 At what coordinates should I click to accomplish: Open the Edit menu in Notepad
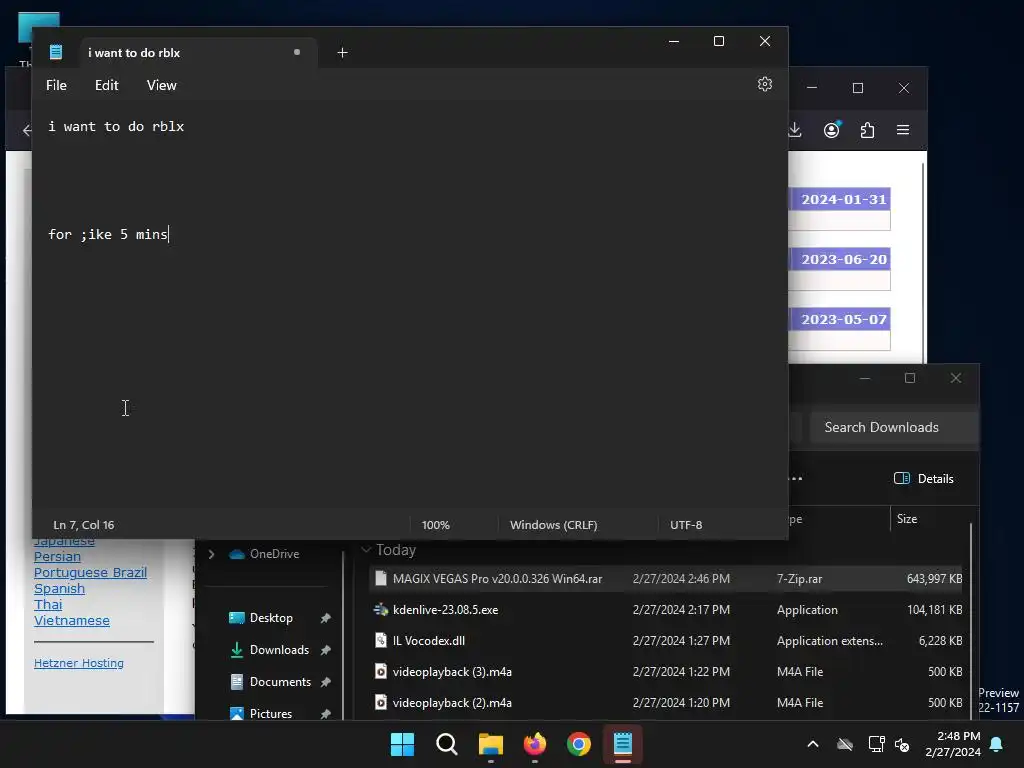[x=106, y=86]
